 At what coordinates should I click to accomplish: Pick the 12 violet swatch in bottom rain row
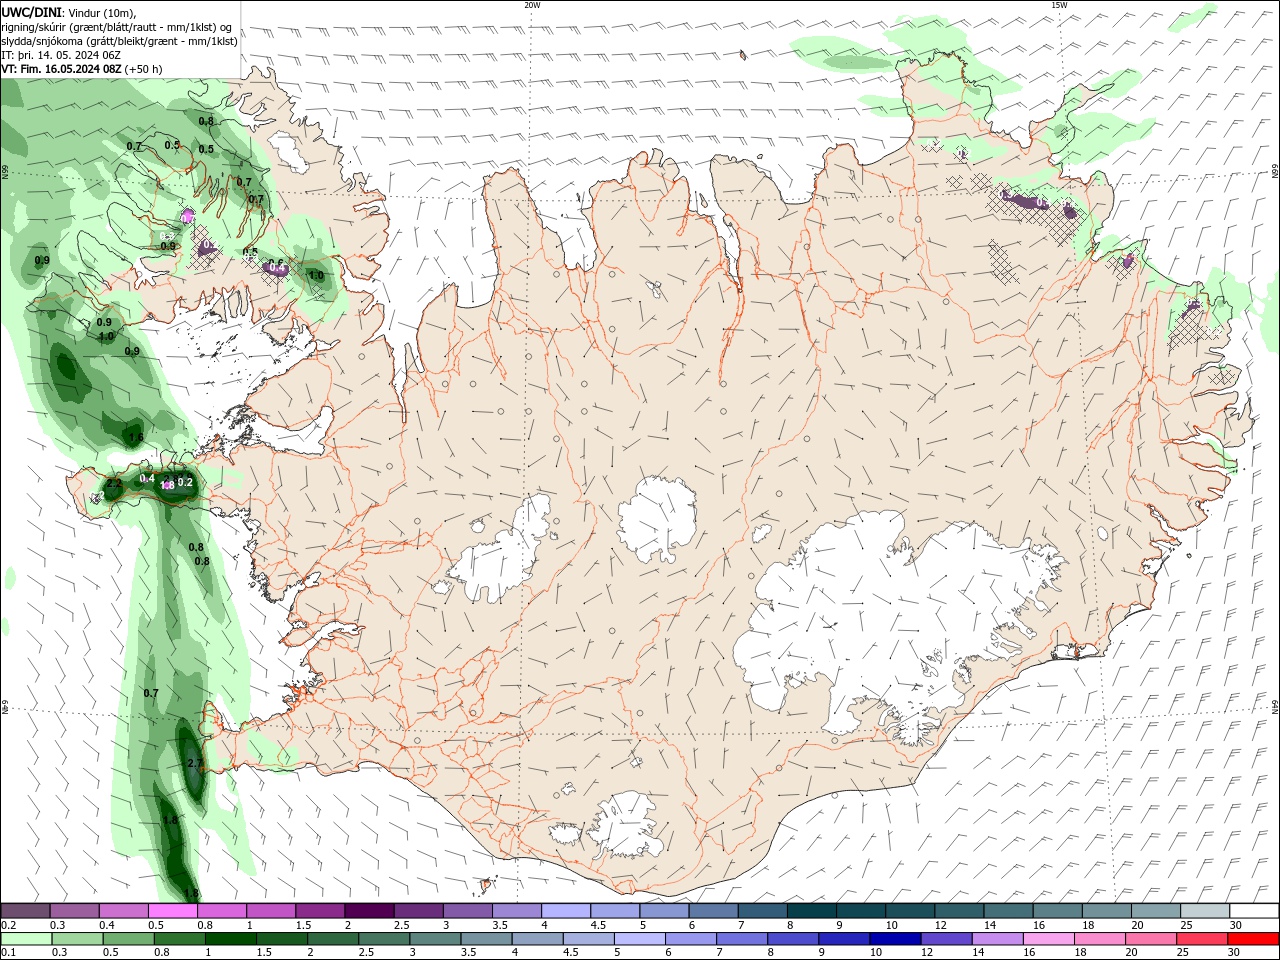pos(946,939)
